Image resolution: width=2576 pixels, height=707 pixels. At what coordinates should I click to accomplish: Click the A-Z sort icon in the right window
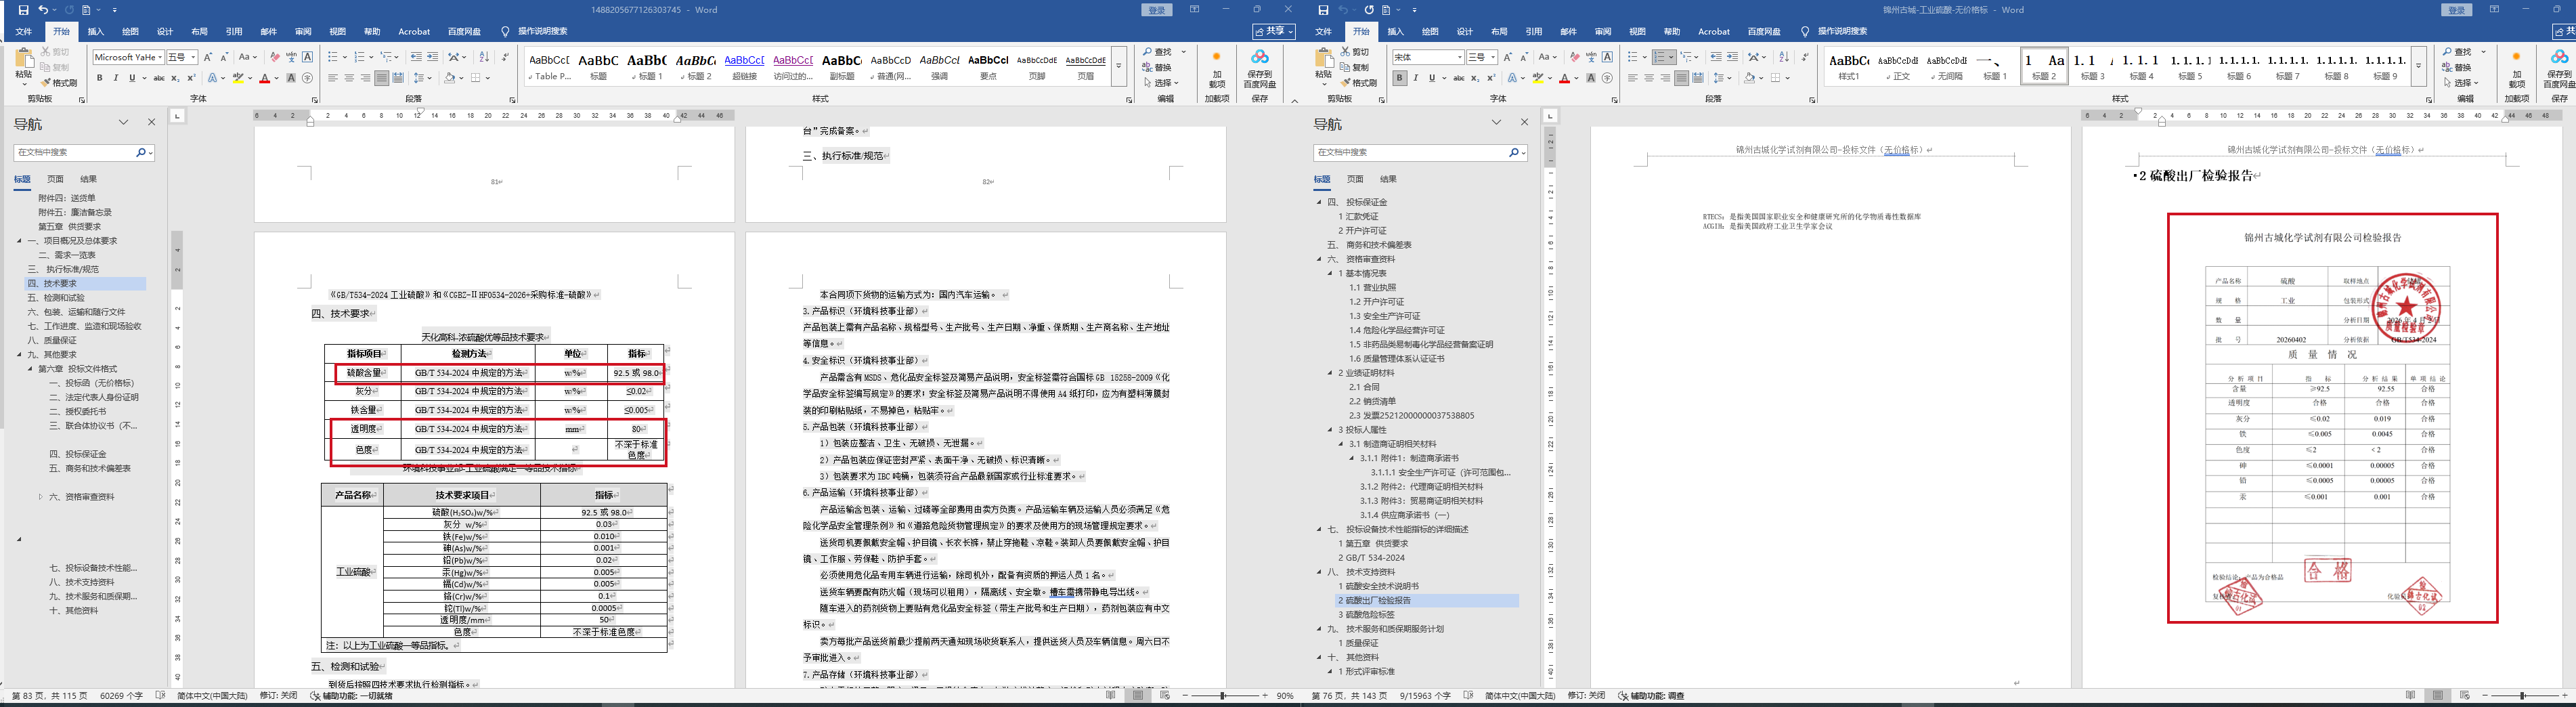[1784, 57]
